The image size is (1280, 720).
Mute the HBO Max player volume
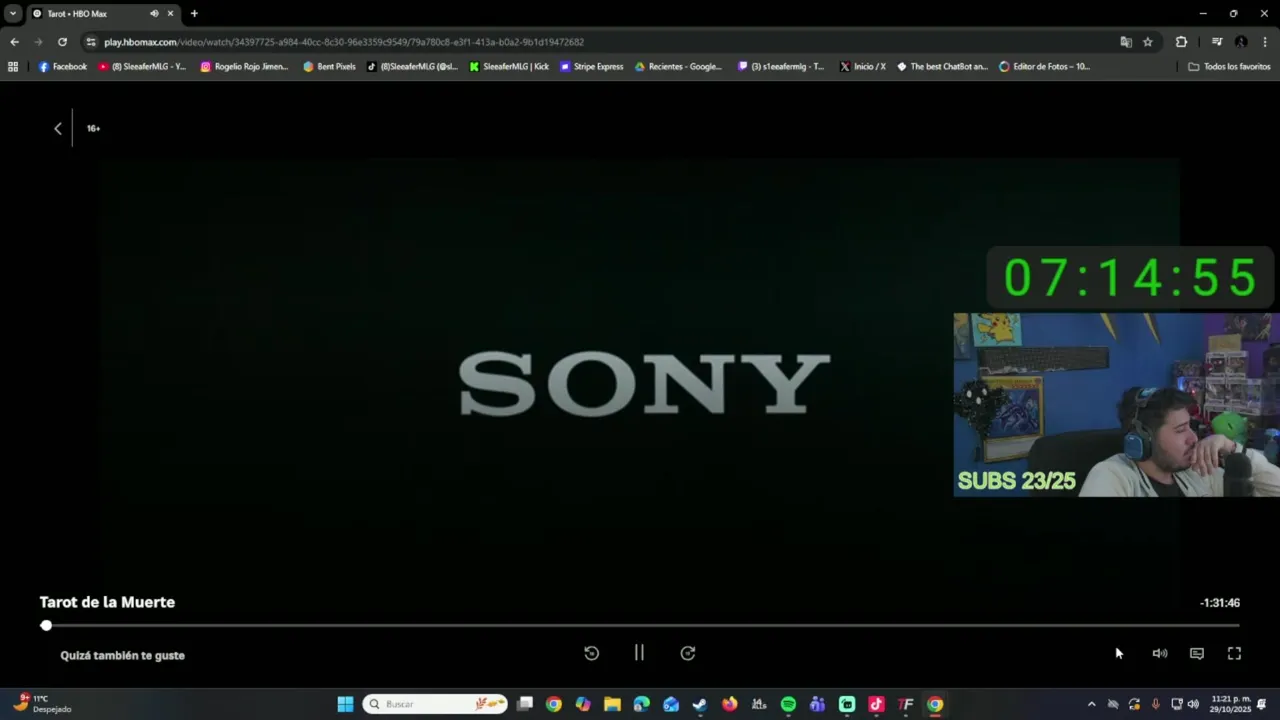pos(1160,653)
